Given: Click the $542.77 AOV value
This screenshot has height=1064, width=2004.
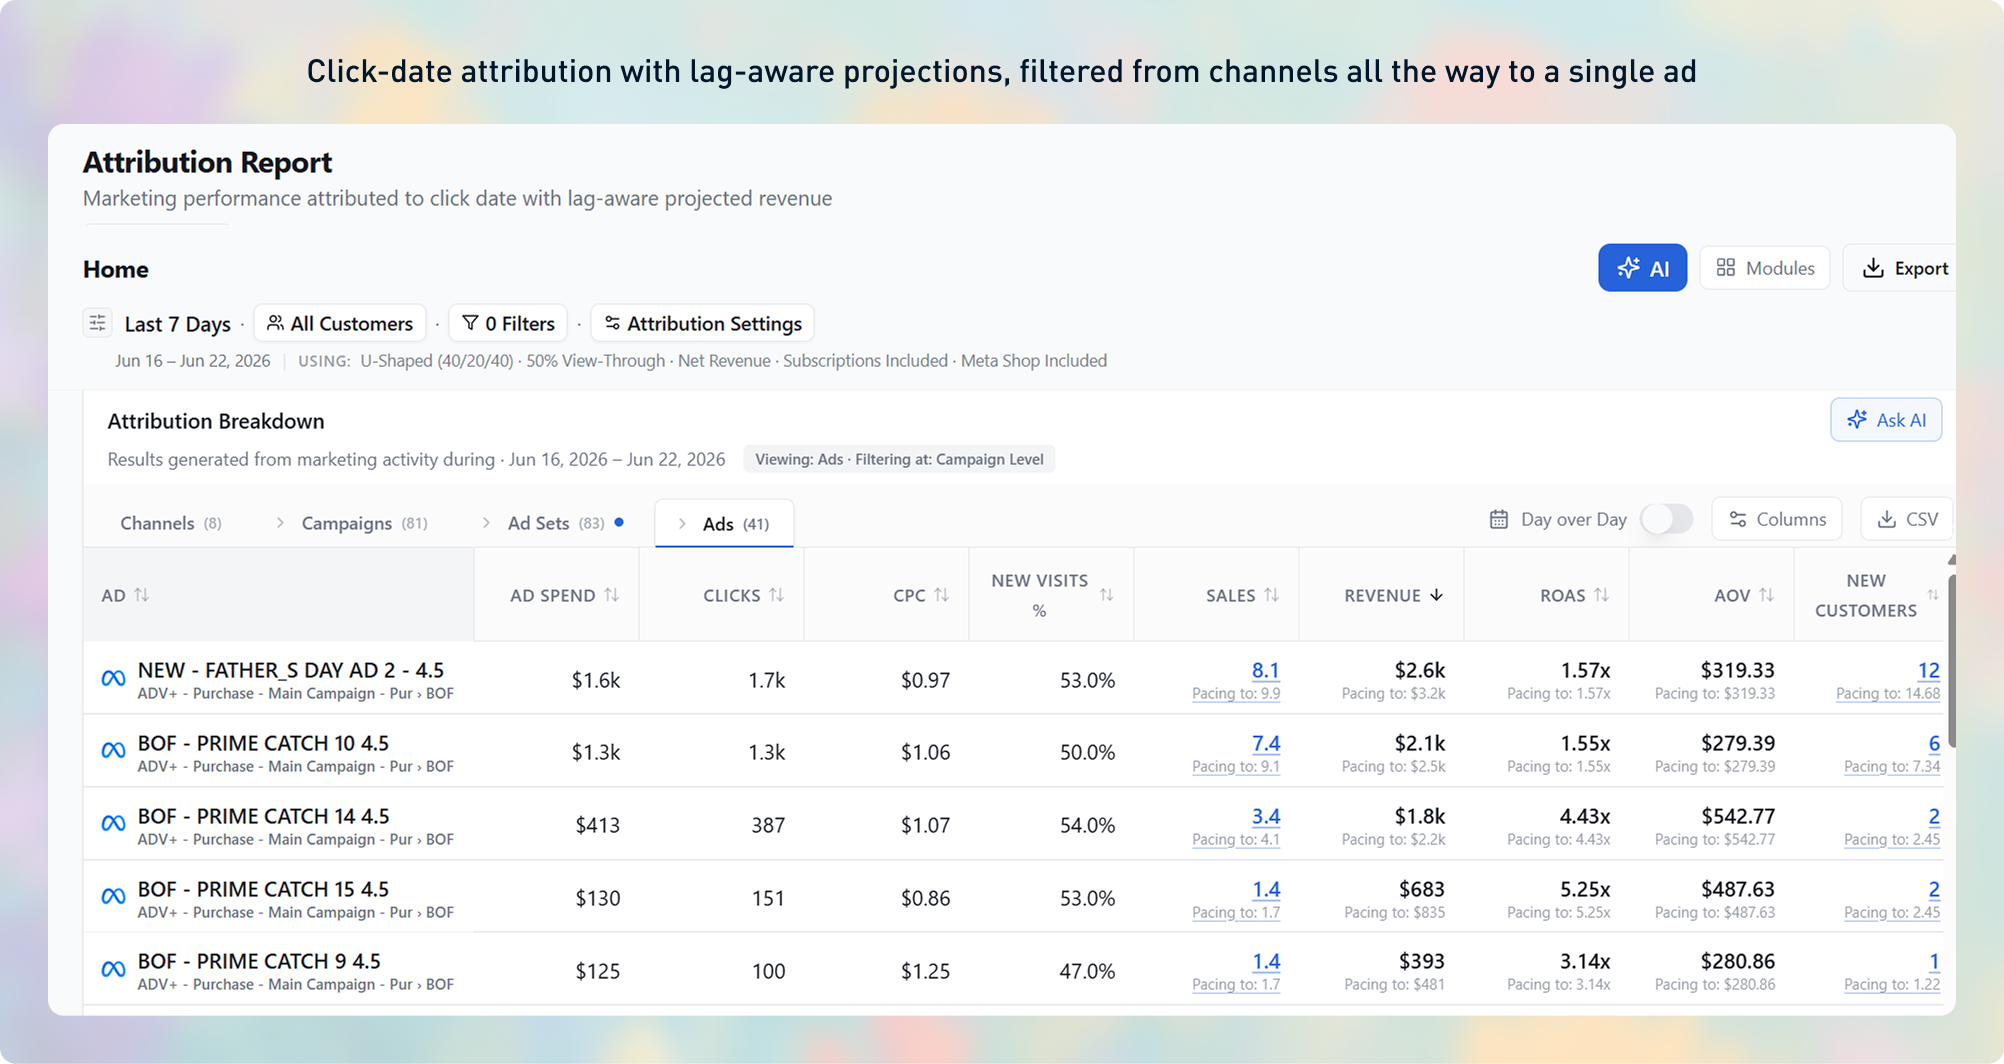Looking at the screenshot, I should click(x=1737, y=816).
